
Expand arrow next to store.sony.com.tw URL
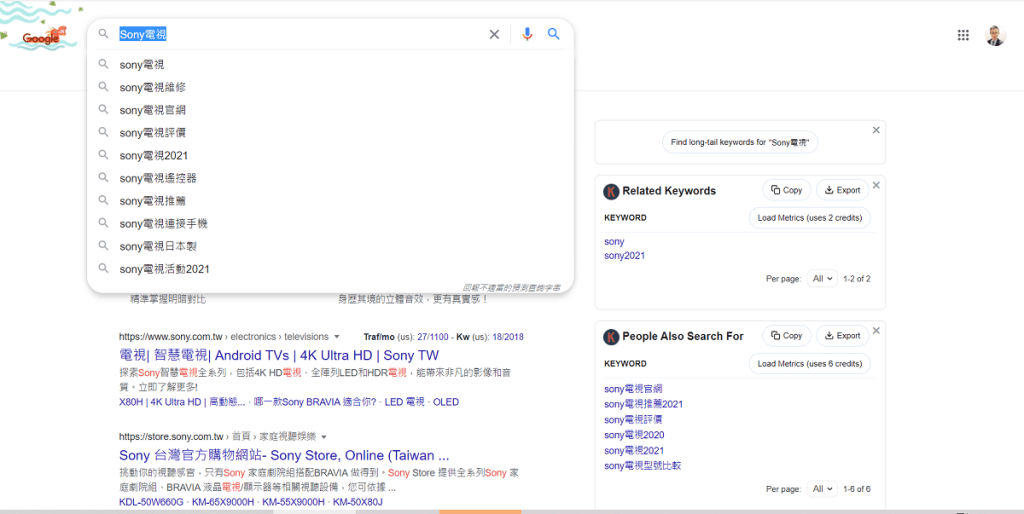click(323, 436)
